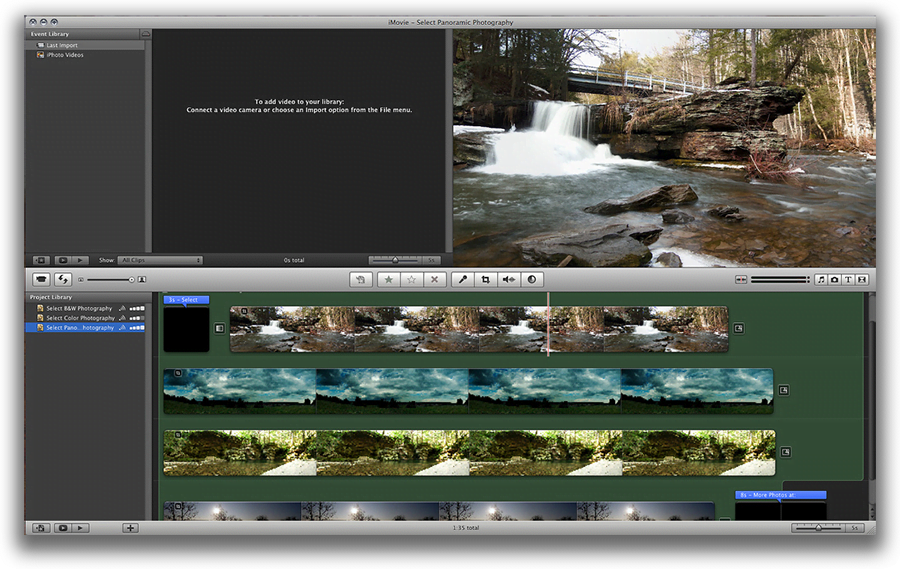900x569 pixels.
Task: Create new project with plus button
Action: point(130,528)
